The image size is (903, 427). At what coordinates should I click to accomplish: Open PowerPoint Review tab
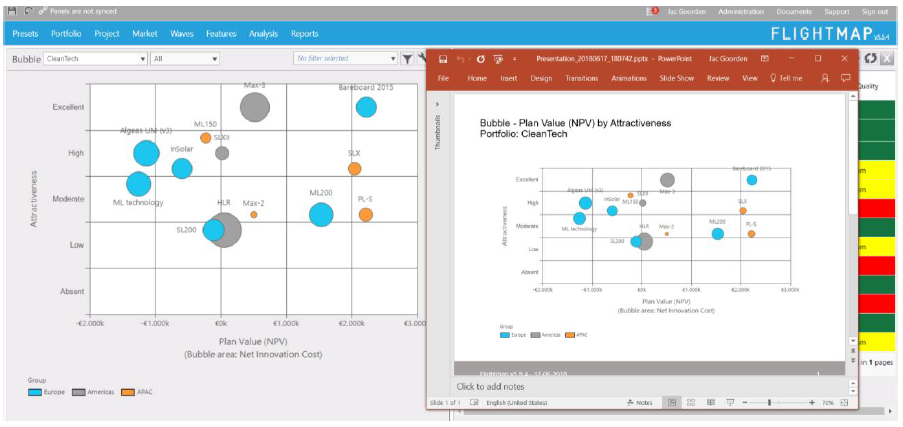pos(718,78)
